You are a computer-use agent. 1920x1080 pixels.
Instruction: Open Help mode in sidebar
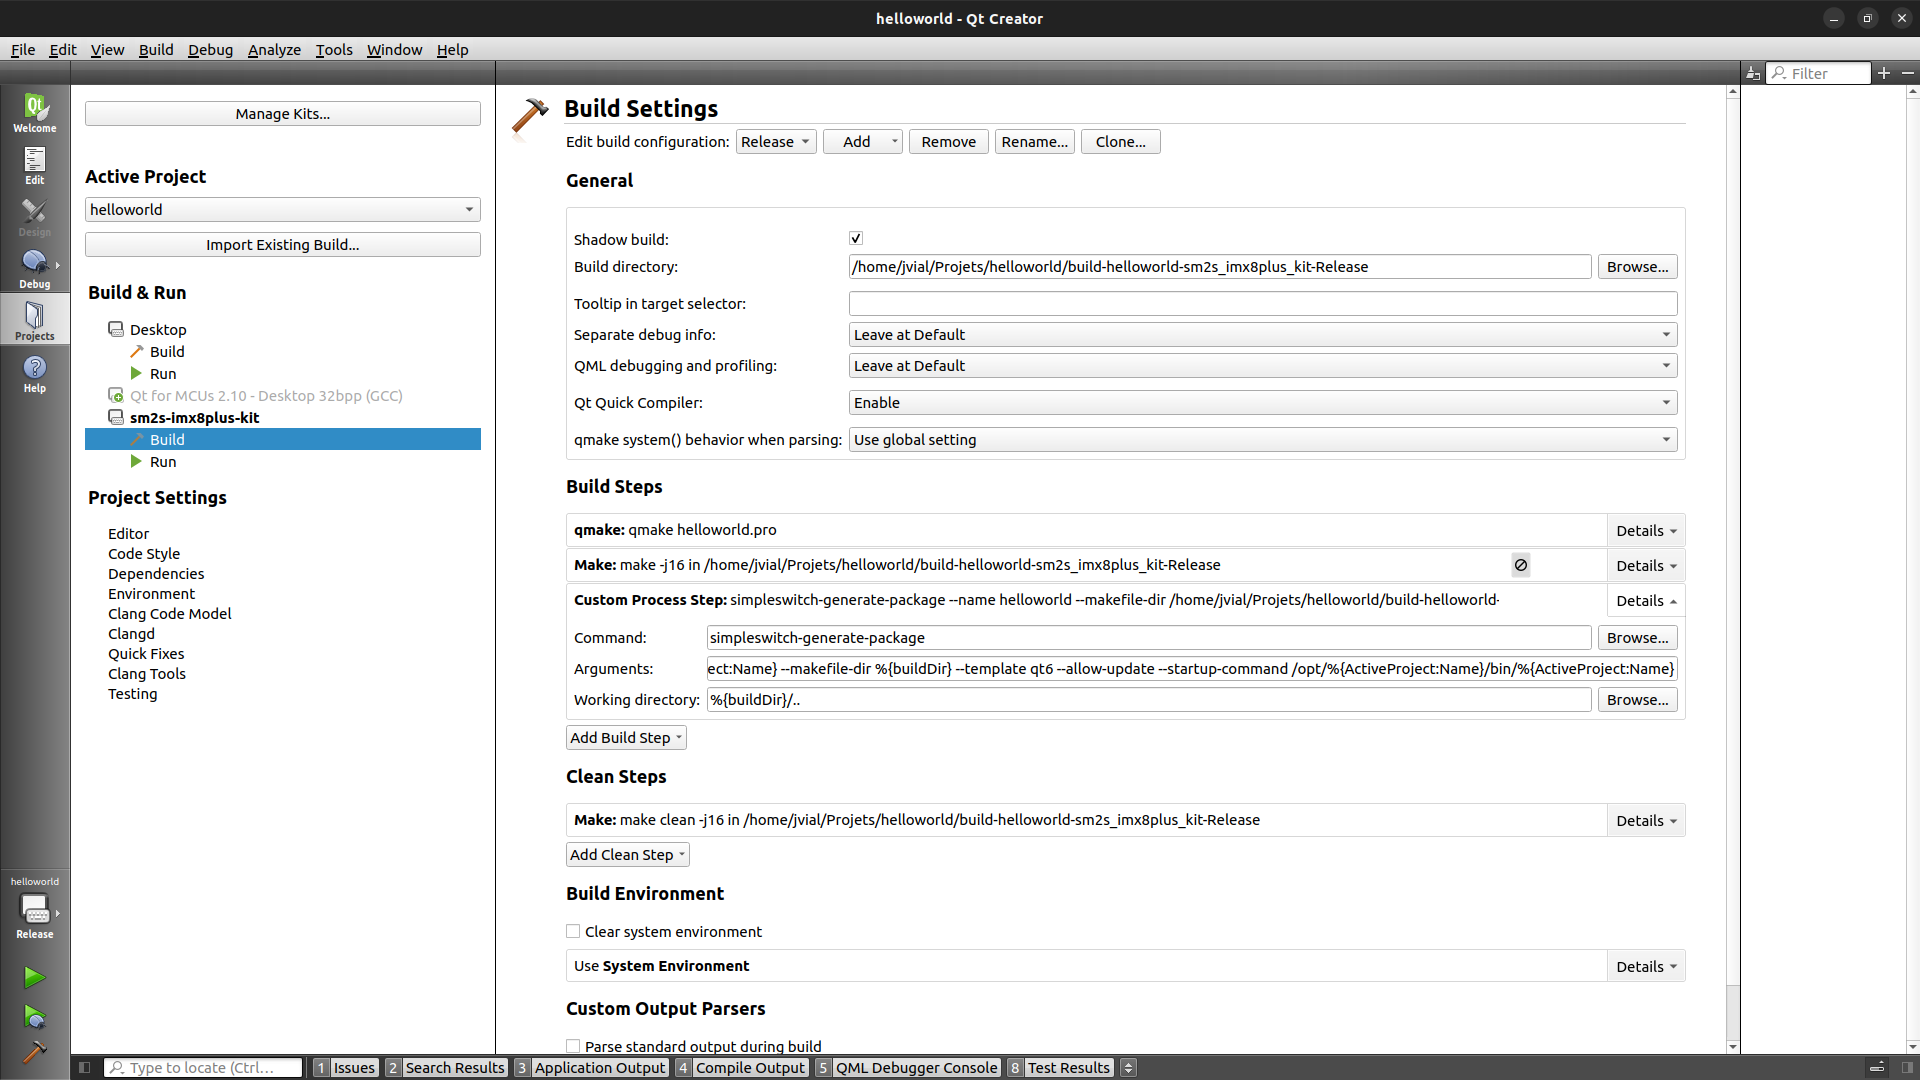point(34,374)
